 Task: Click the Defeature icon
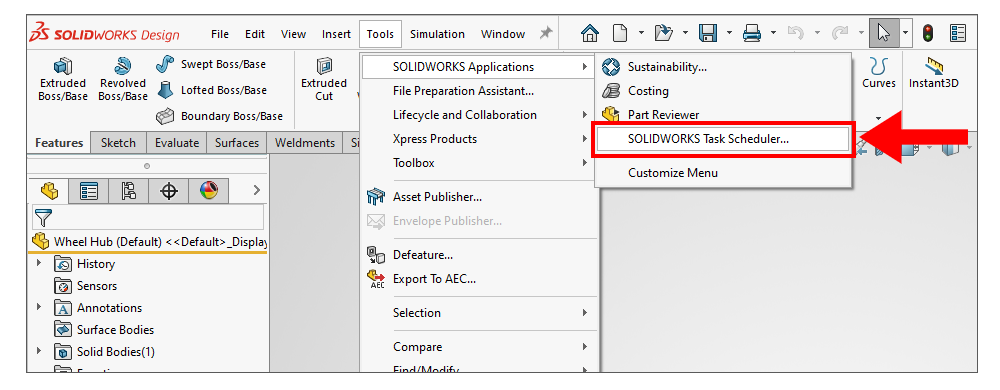(x=376, y=255)
